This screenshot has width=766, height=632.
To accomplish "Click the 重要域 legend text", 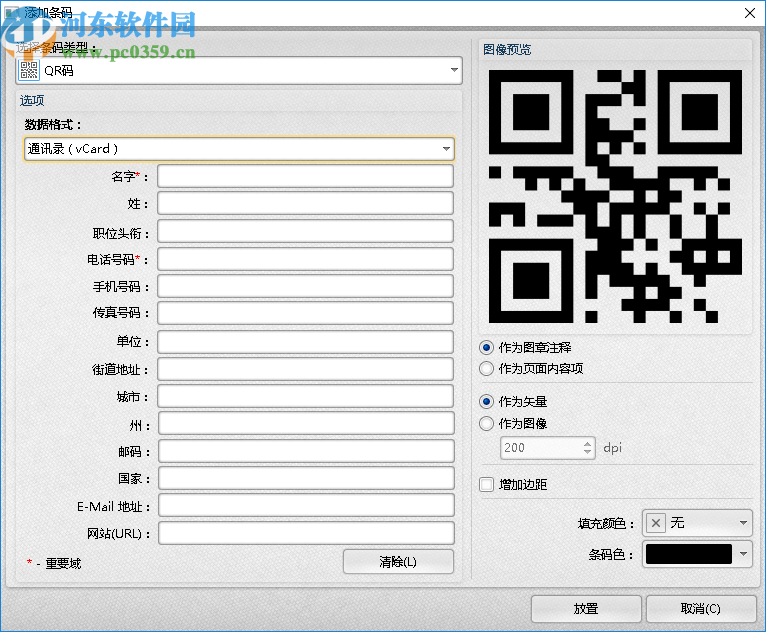I will coord(63,564).
